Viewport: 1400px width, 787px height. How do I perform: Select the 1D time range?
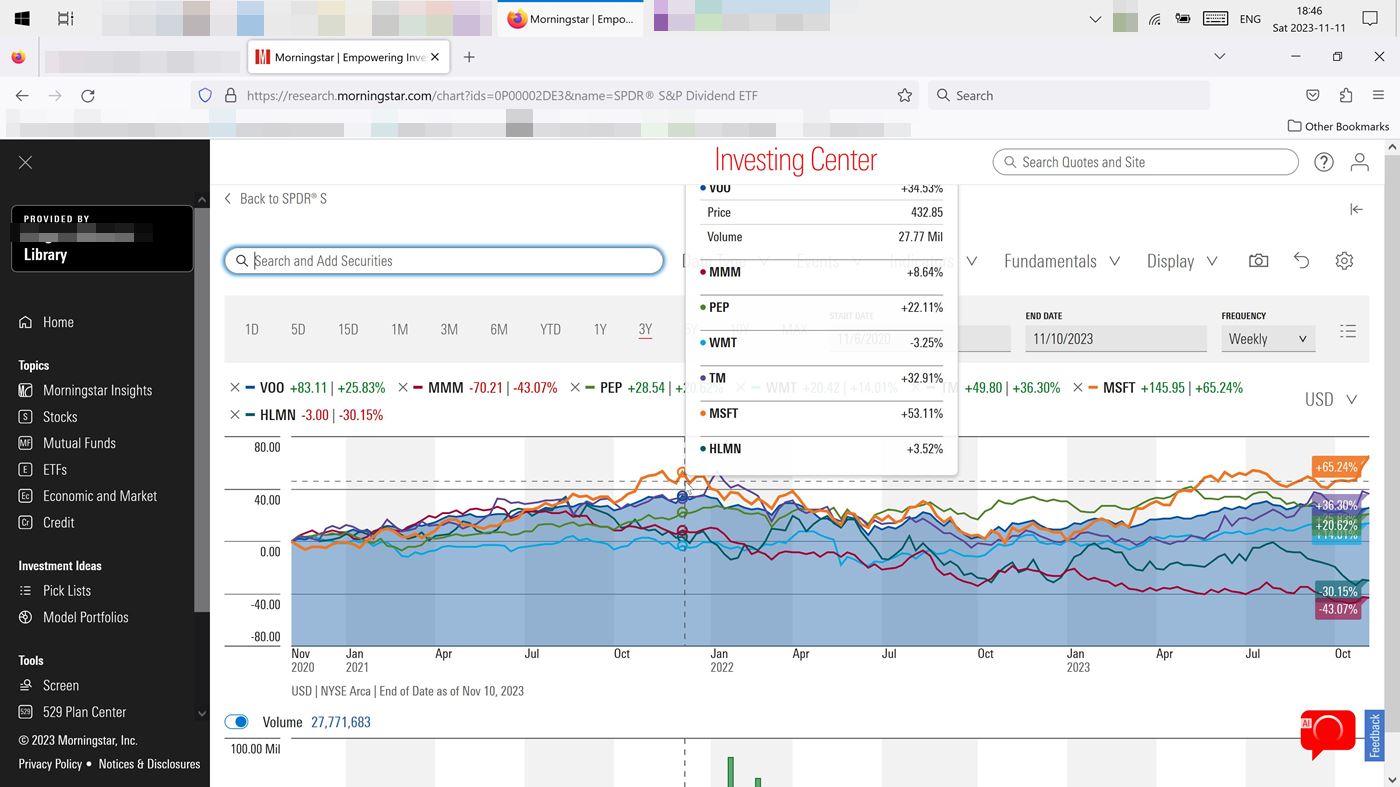click(x=252, y=329)
